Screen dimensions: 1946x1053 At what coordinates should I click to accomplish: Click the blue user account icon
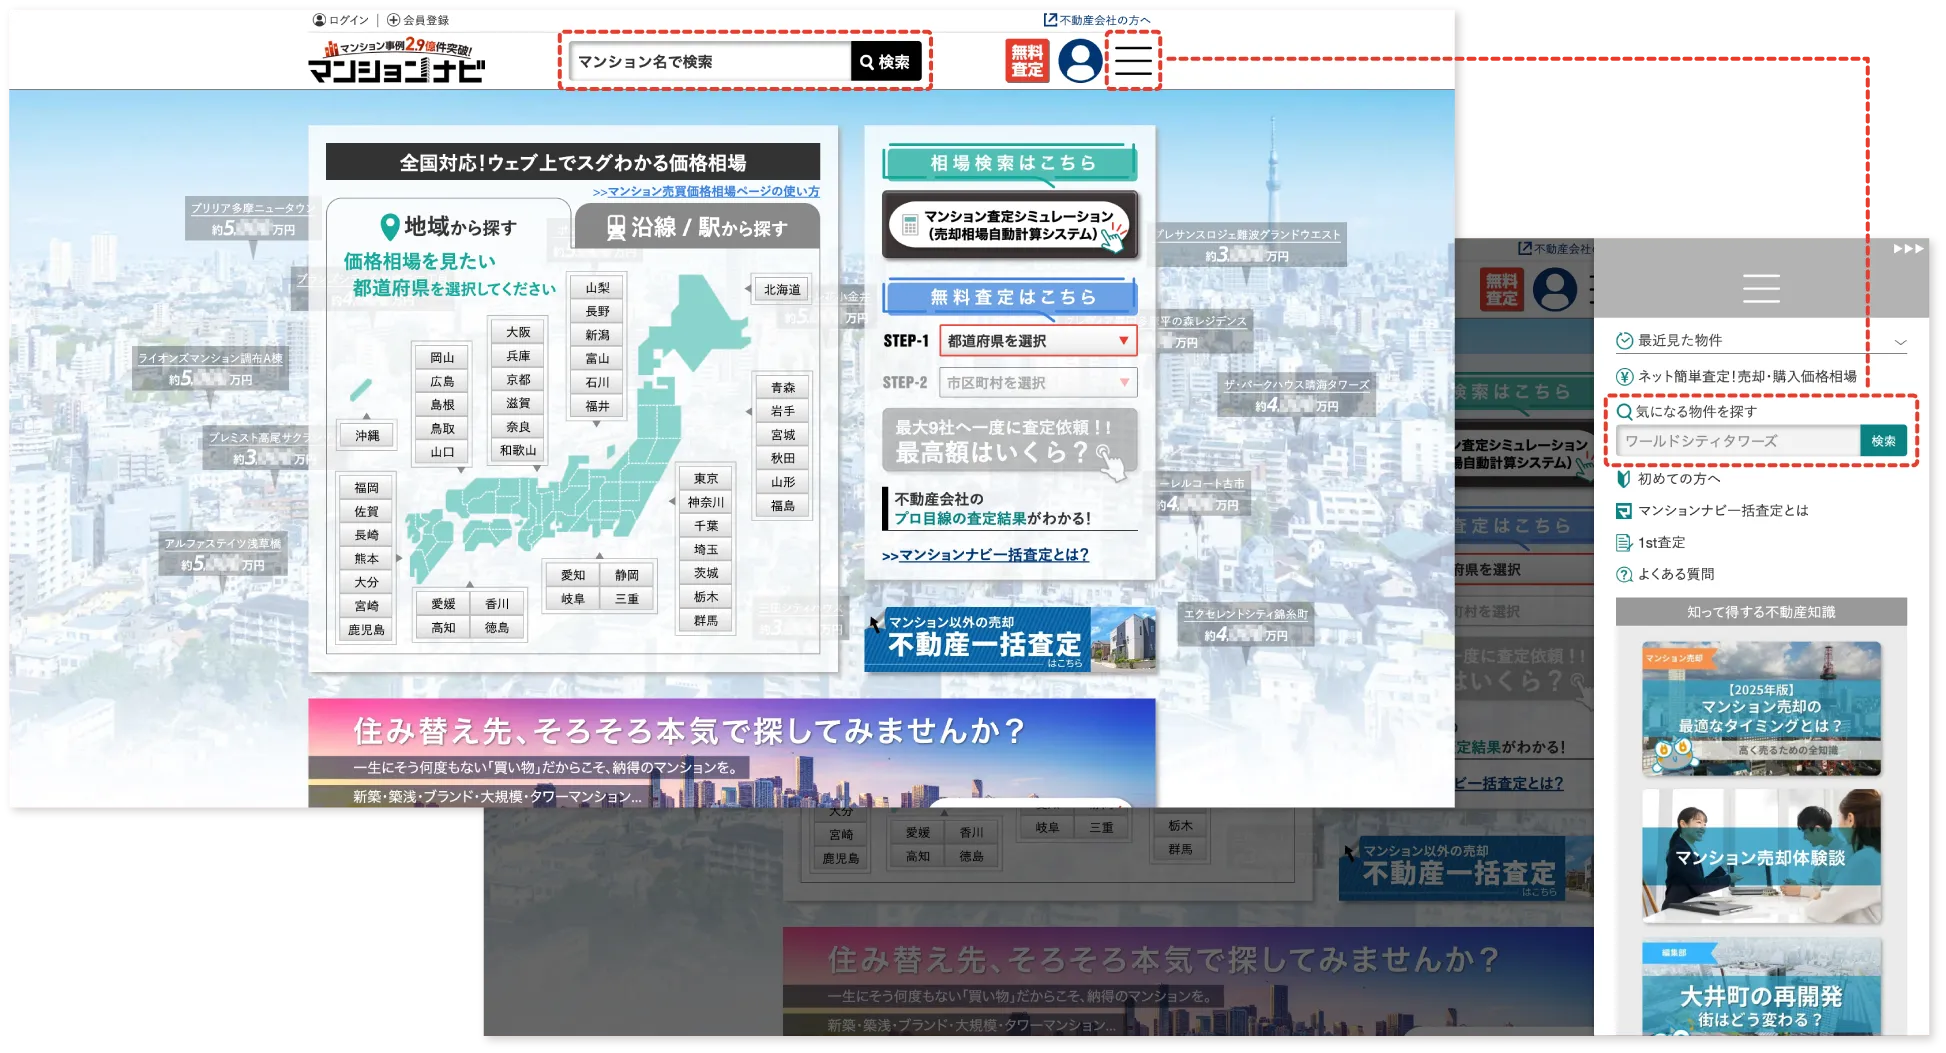(x=1080, y=61)
